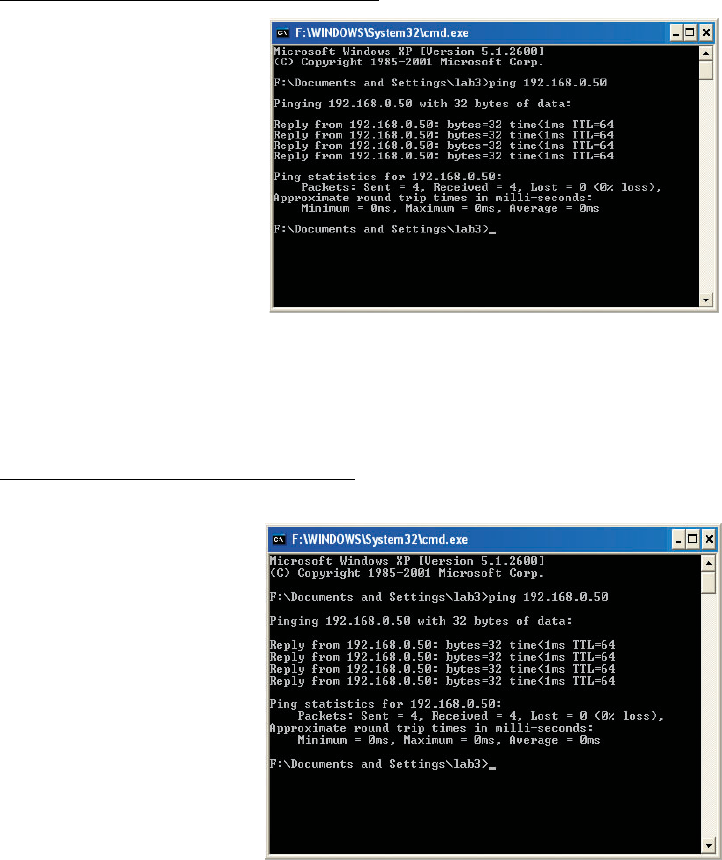This screenshot has width=722, height=860.
Task: Focus the upper window's title bar text
Action: click(382, 33)
